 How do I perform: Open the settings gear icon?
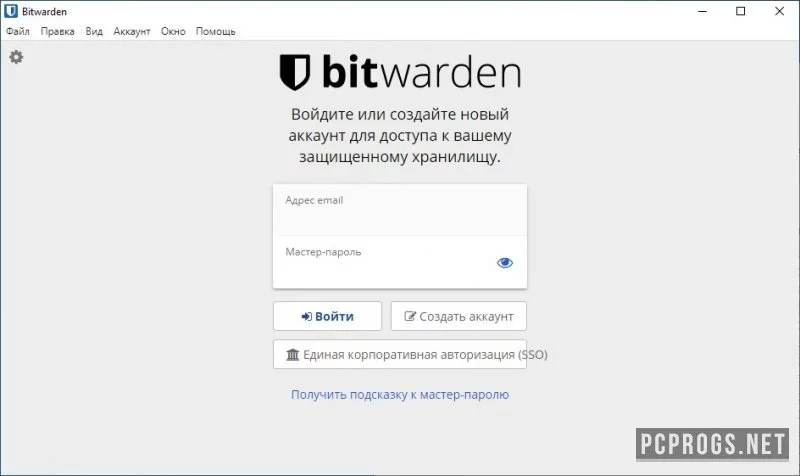16,57
